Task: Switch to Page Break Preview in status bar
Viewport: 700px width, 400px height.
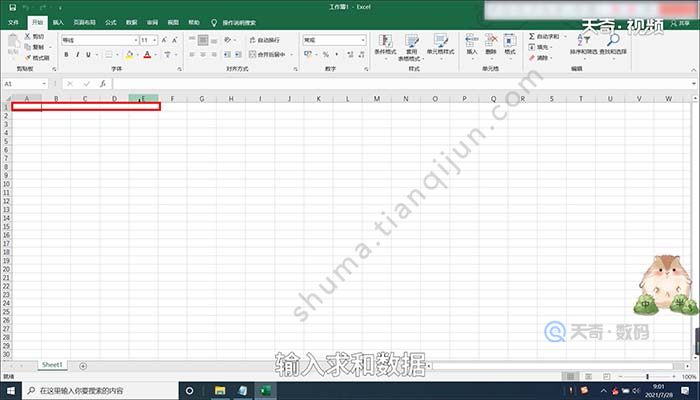Action: (x=606, y=377)
